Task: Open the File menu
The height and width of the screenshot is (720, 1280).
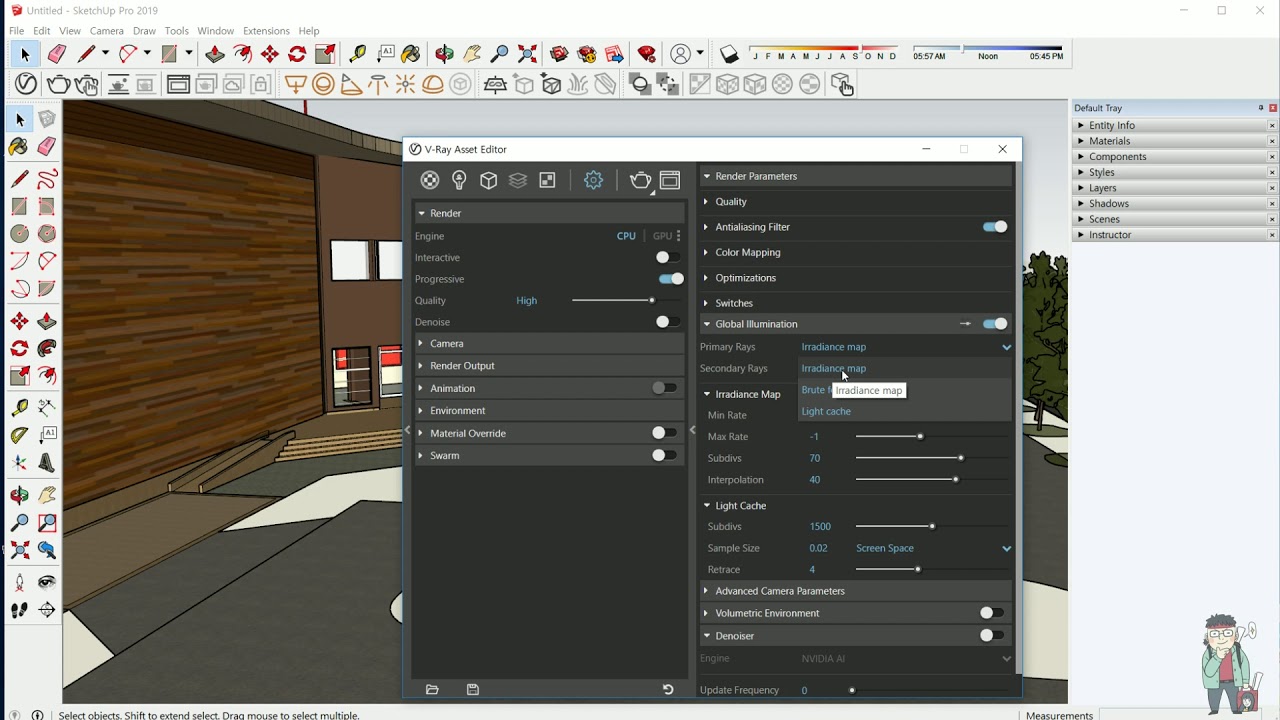Action: [17, 31]
